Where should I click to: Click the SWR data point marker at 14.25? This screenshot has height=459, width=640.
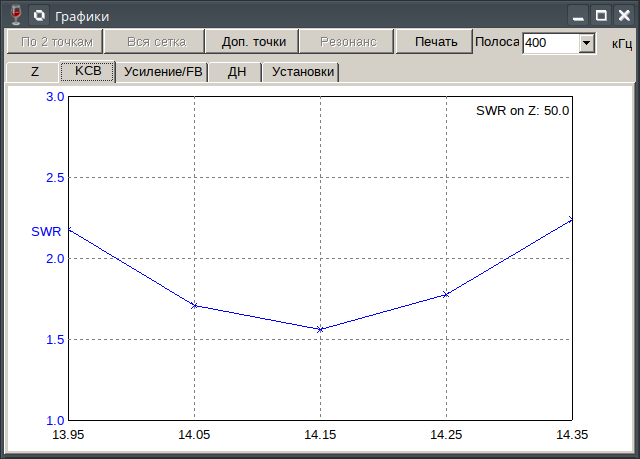(x=446, y=294)
